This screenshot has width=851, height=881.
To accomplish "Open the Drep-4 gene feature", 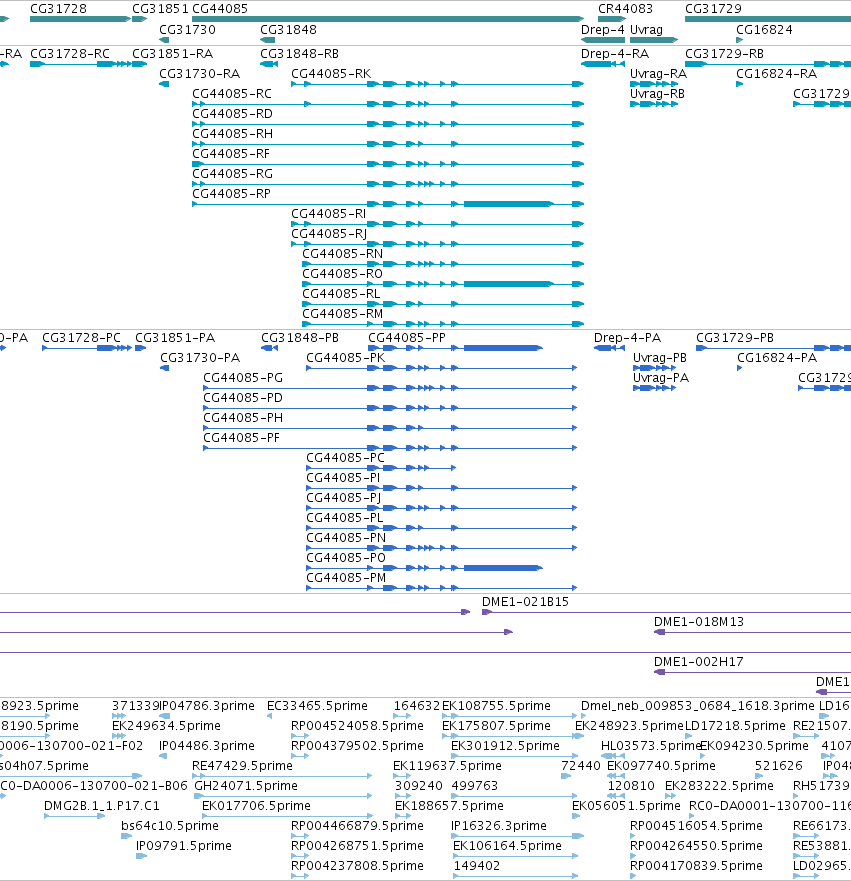I will coord(603,40).
